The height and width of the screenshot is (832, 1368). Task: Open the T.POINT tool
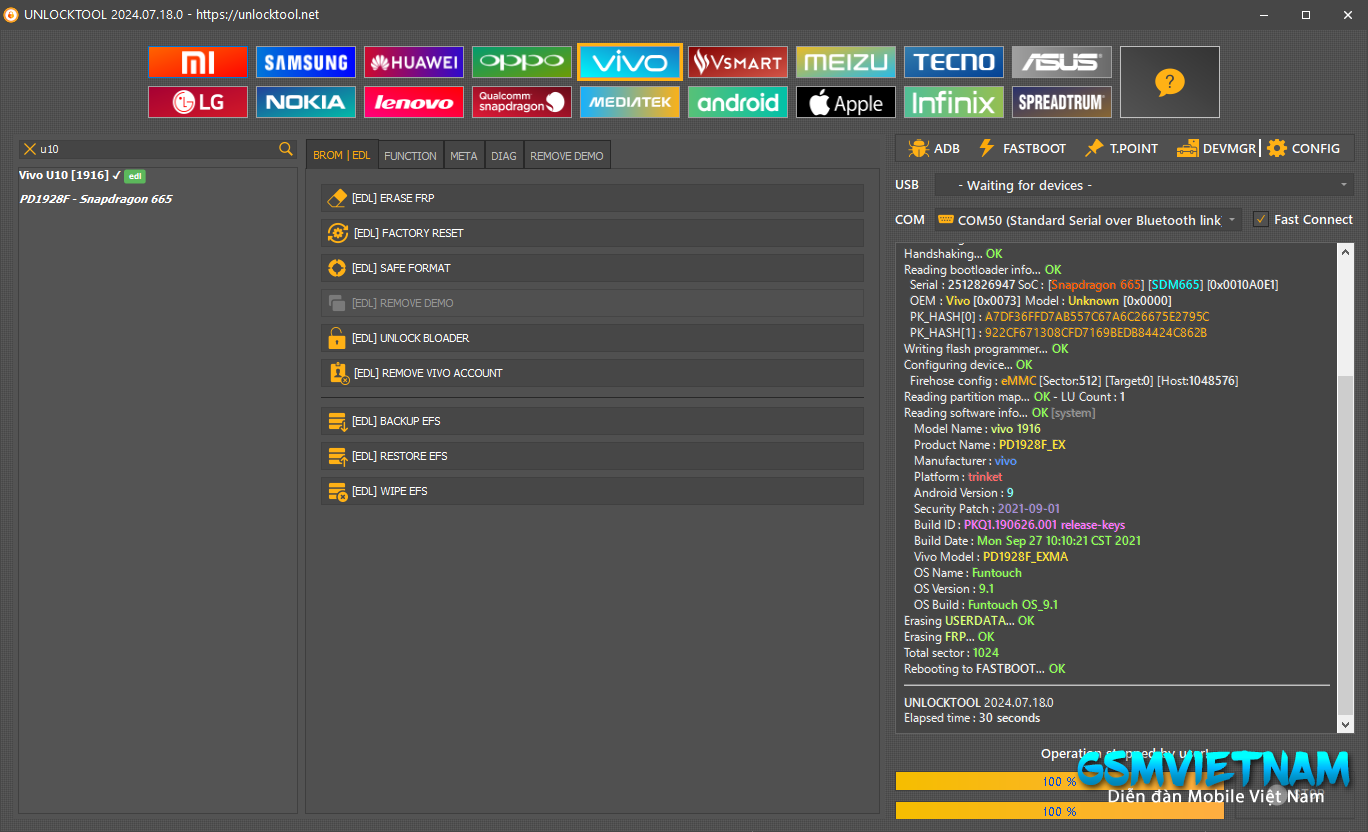coord(1121,148)
